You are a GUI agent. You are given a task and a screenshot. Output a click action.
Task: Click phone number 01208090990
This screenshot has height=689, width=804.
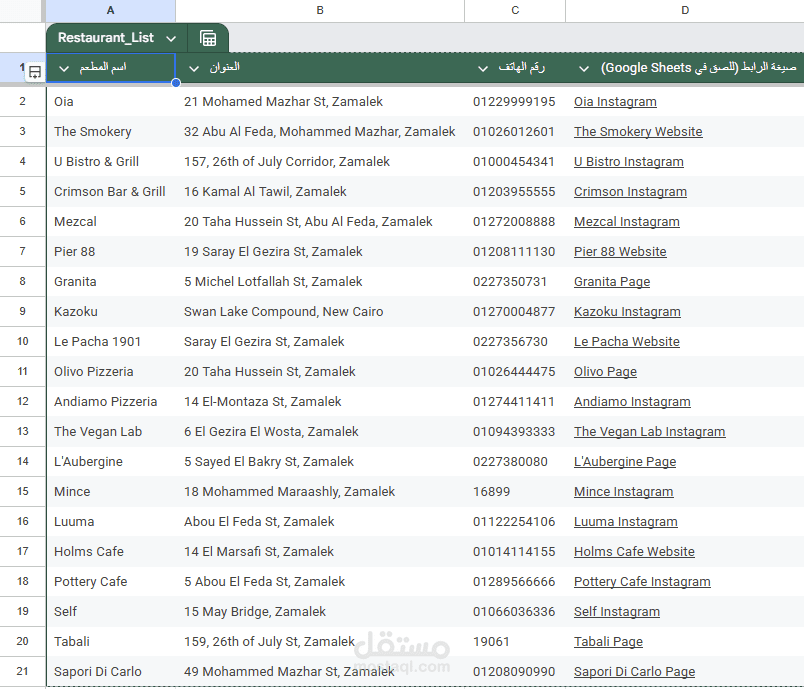(x=514, y=672)
